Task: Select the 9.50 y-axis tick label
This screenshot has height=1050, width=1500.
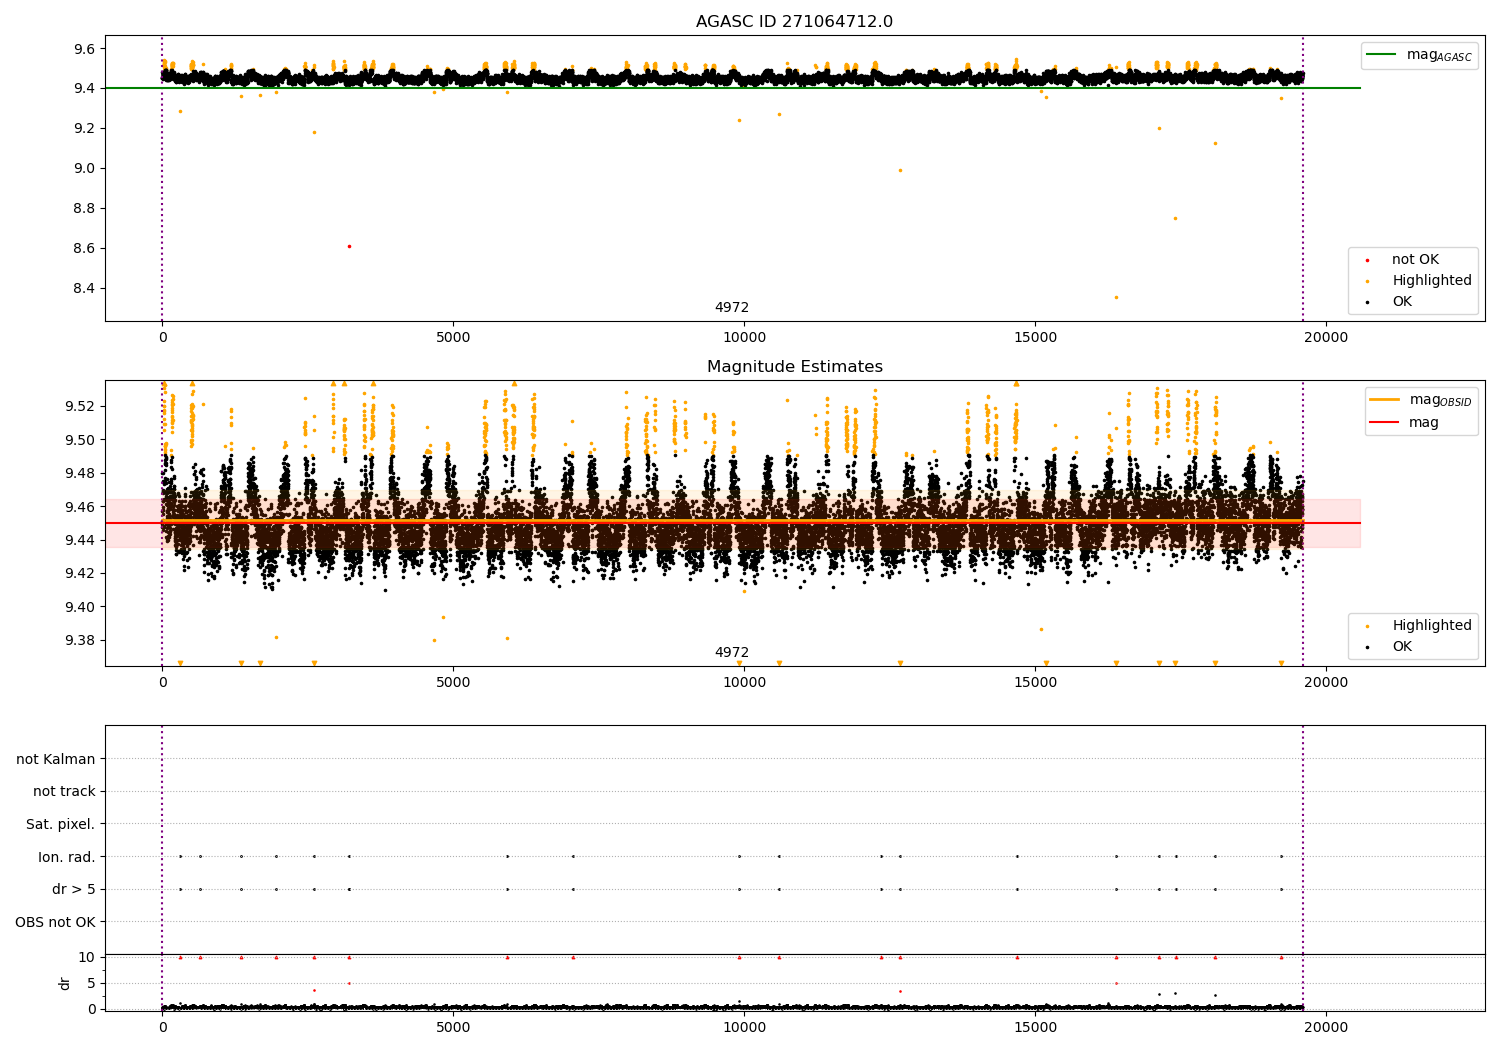Action: [x=79, y=440]
